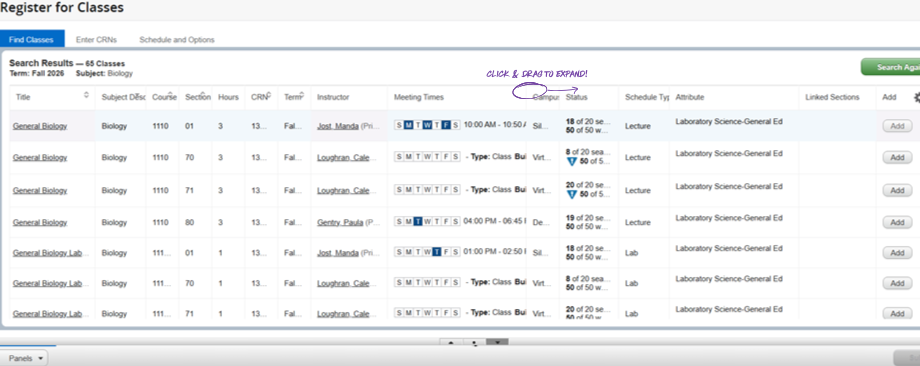Add General Biology section 01 lecture
This screenshot has height=366, width=920.
[897, 126]
